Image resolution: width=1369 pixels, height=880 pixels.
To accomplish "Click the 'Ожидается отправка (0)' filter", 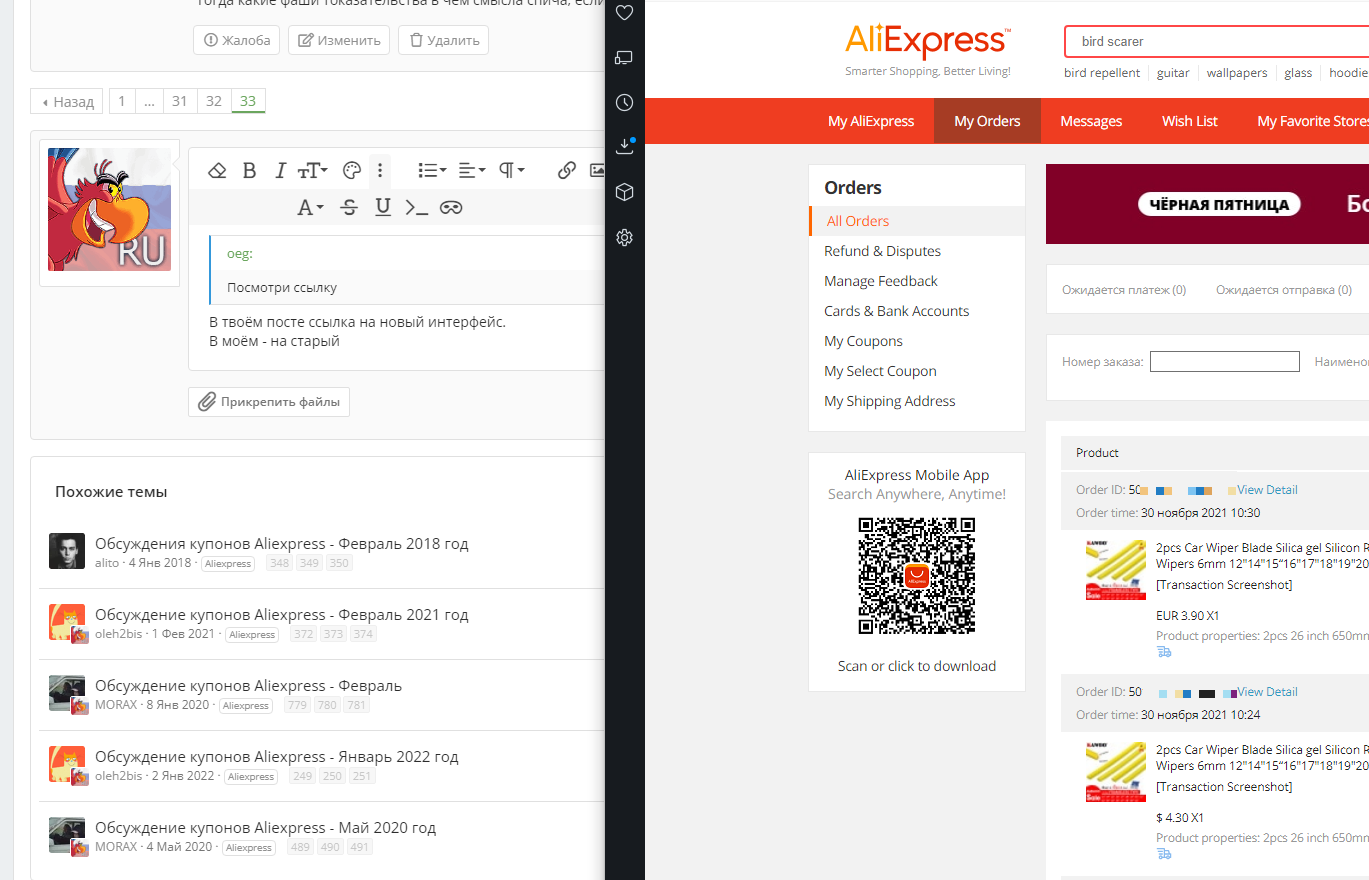I will [x=1283, y=290].
